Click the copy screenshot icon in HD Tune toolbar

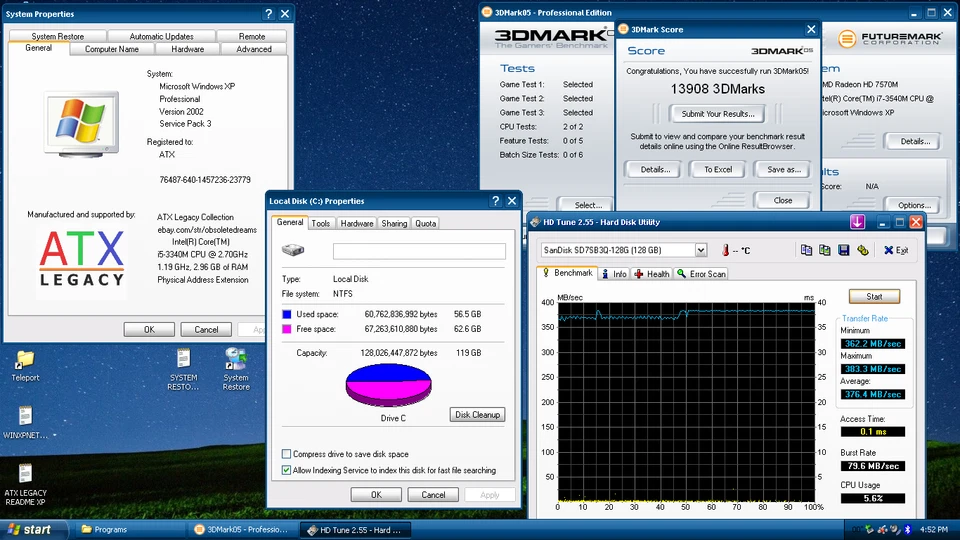825,250
